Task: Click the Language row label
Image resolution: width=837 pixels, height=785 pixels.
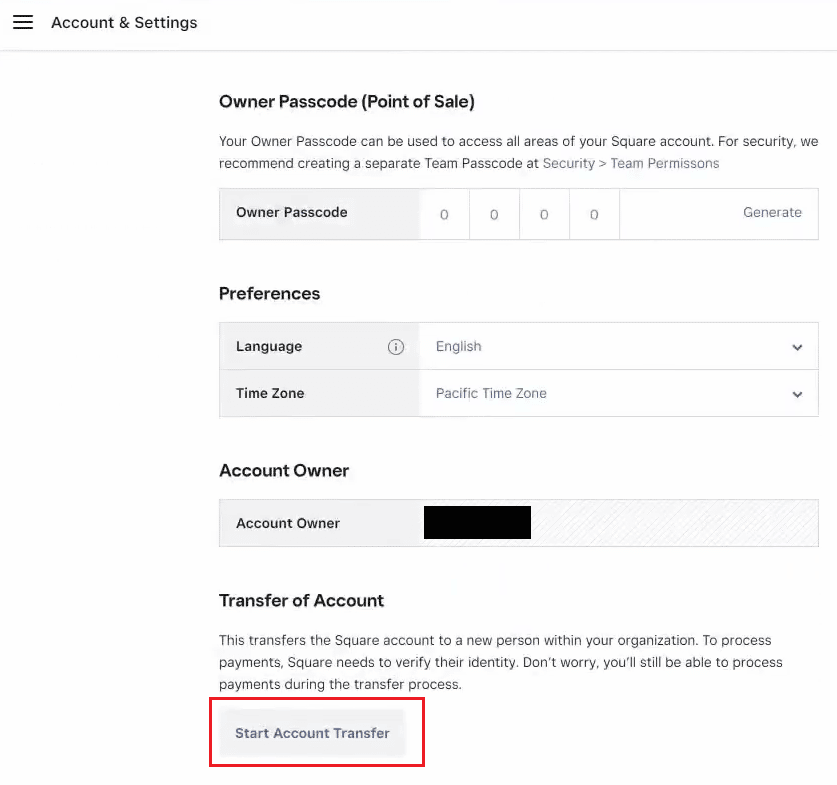Action: click(269, 346)
